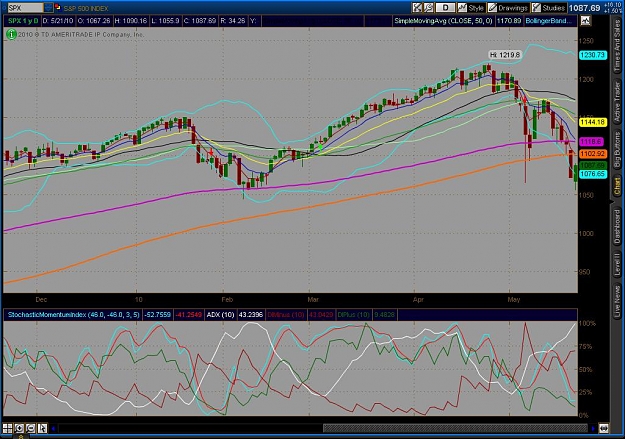Viewport: 625px width, 439px height.
Task: Open the Live News side tab
Action: 617,300
